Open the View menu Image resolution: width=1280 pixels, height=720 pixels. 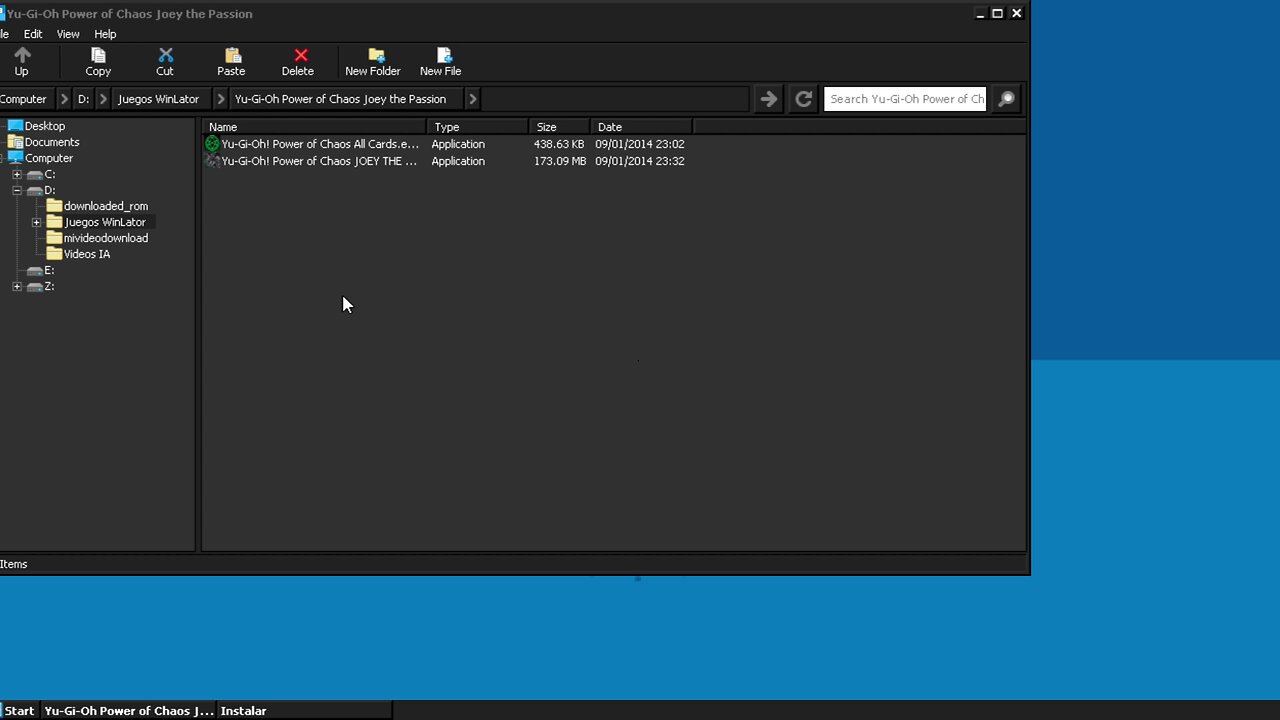68,34
